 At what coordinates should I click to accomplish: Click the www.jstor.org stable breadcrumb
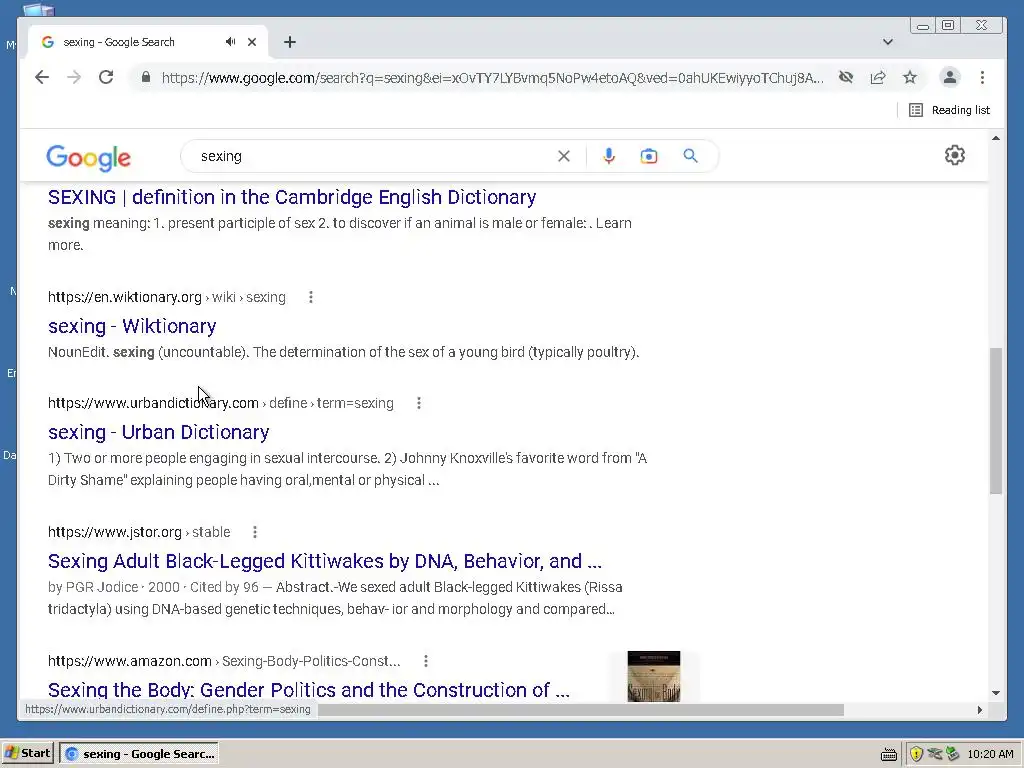139,532
